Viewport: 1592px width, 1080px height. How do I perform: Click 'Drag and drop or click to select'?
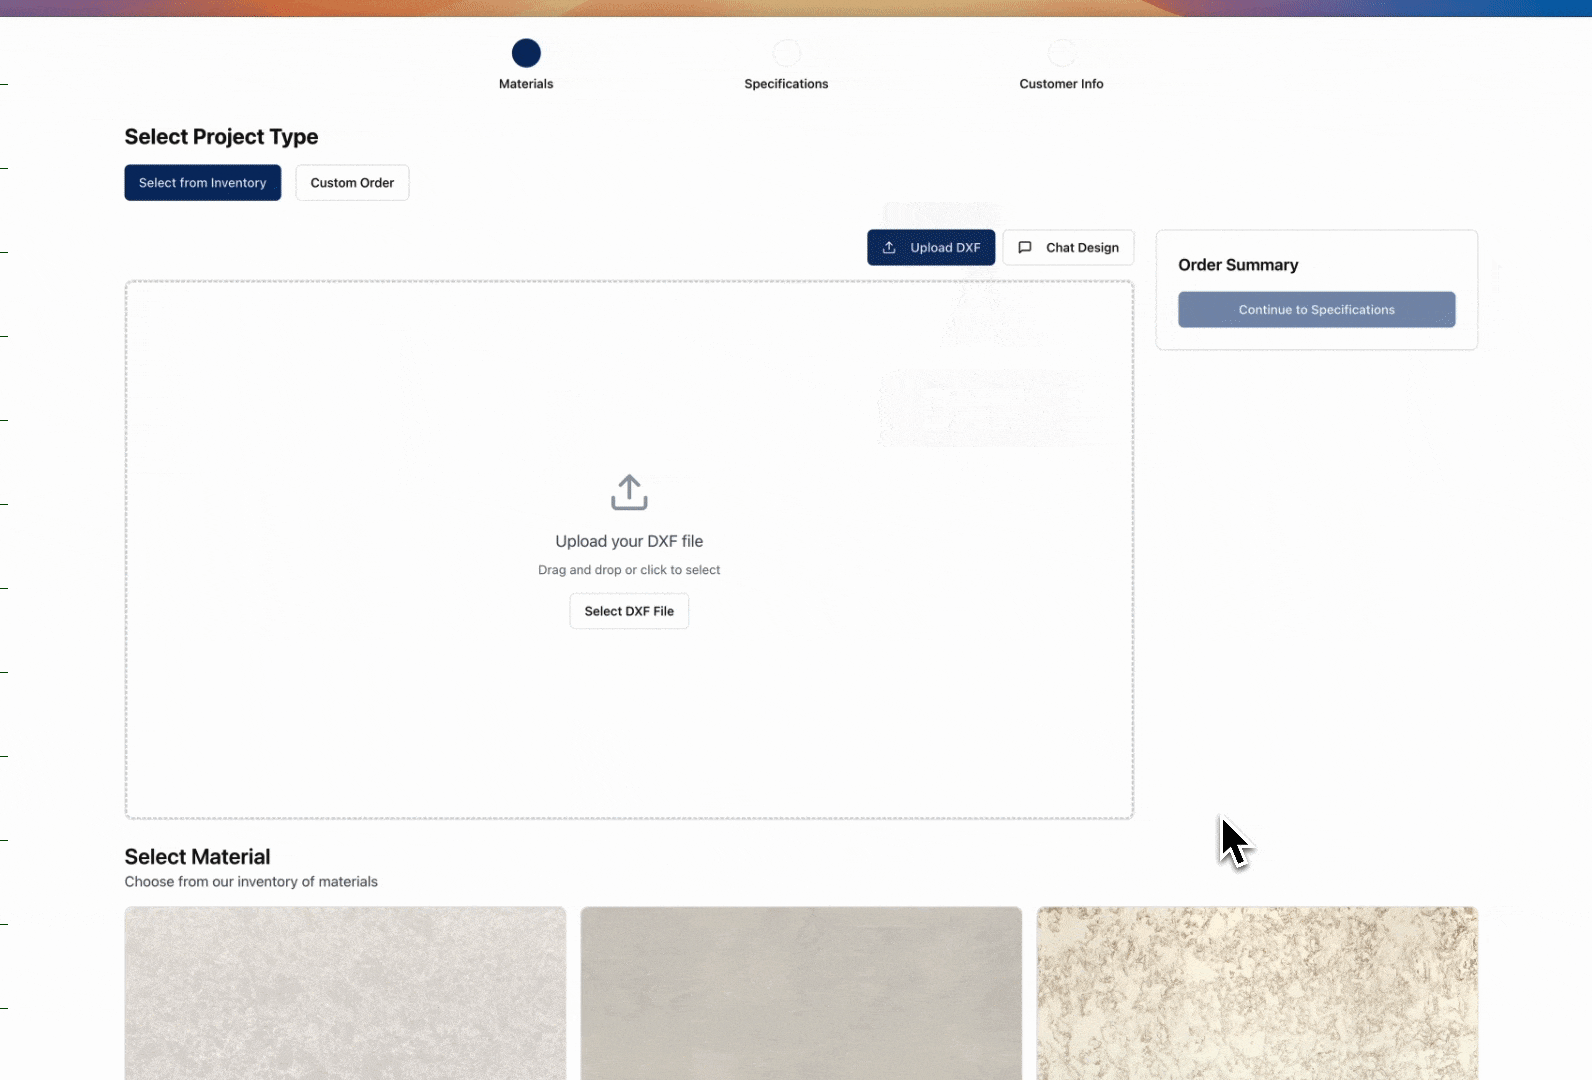(x=629, y=570)
